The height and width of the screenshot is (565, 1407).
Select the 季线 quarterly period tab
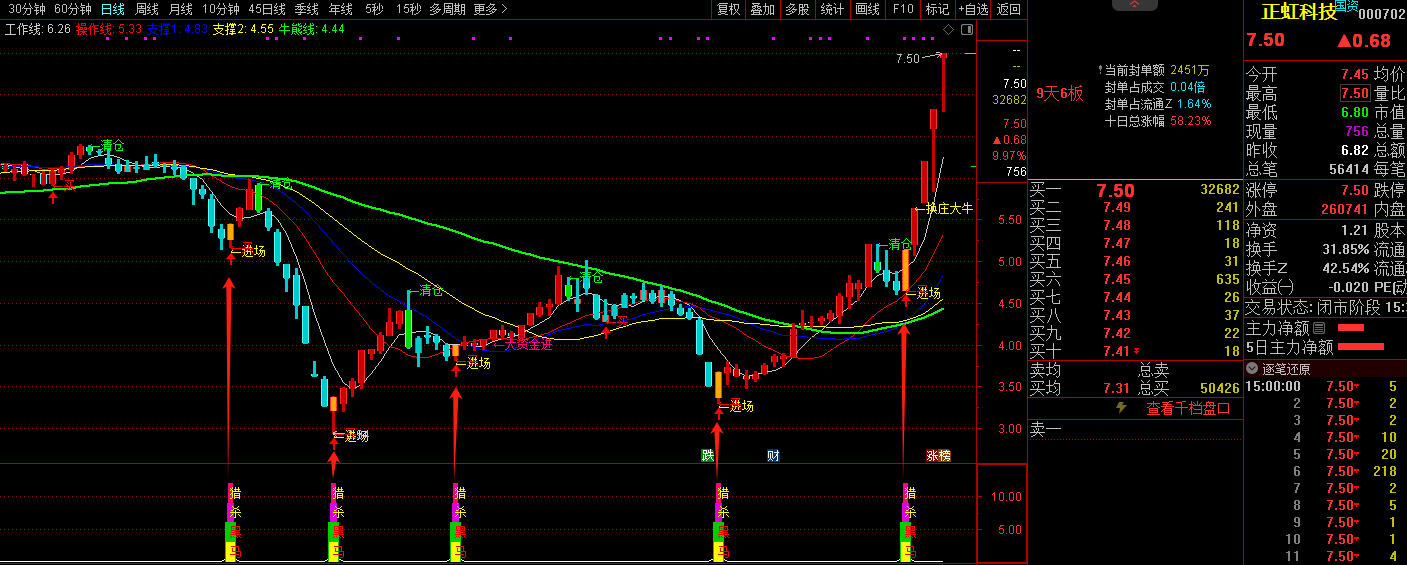[306, 9]
